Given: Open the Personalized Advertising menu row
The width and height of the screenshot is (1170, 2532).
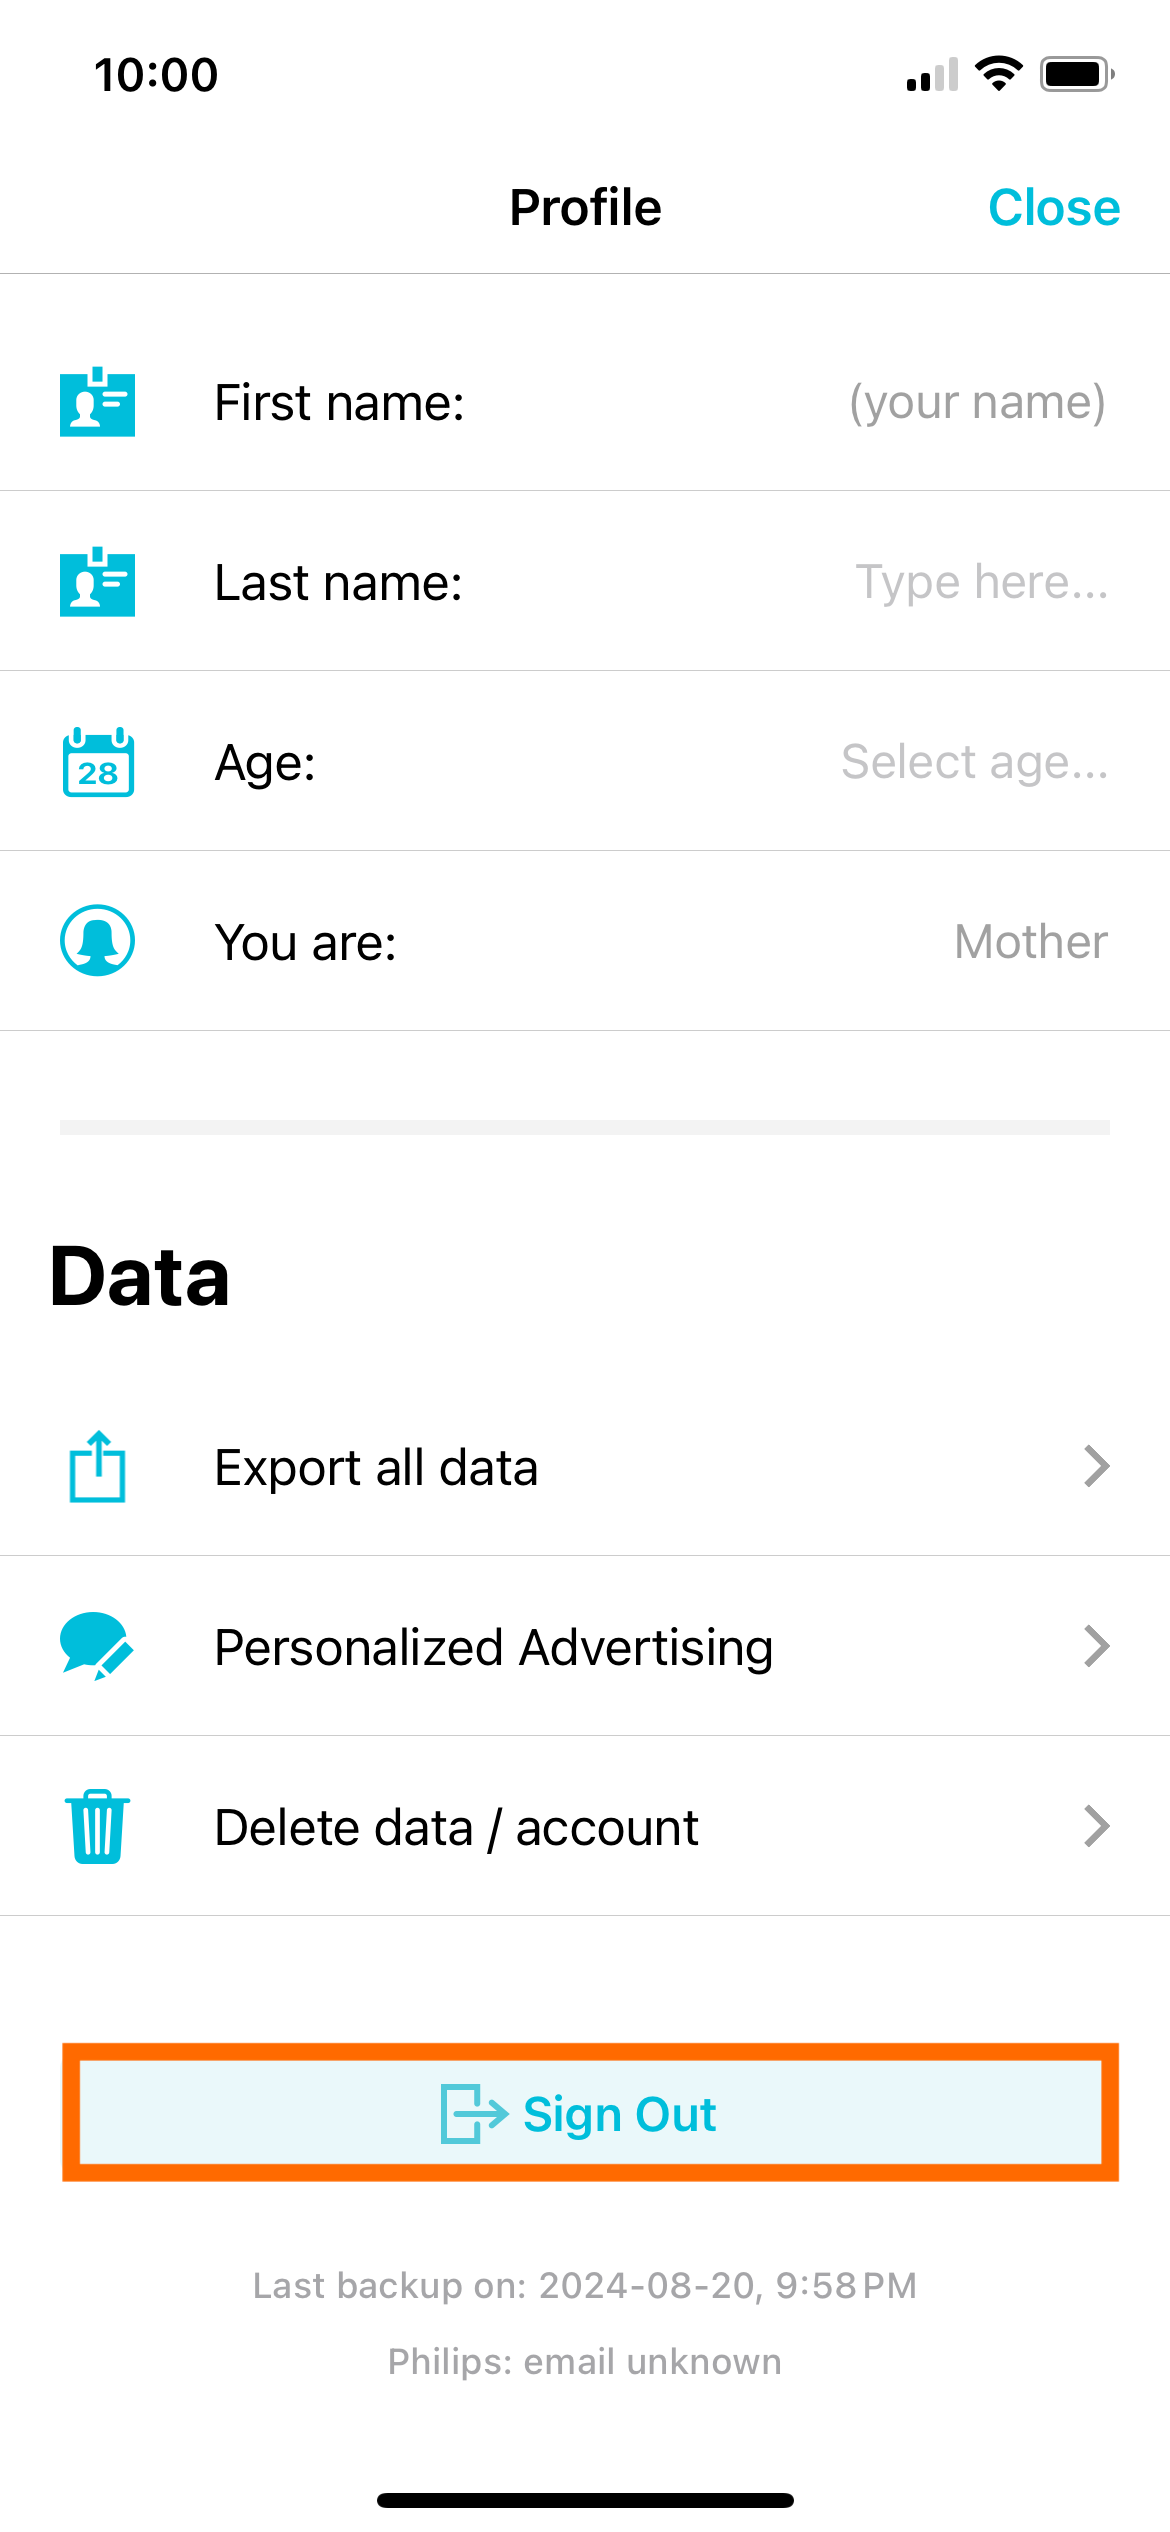Looking at the screenshot, I should (x=585, y=1646).
